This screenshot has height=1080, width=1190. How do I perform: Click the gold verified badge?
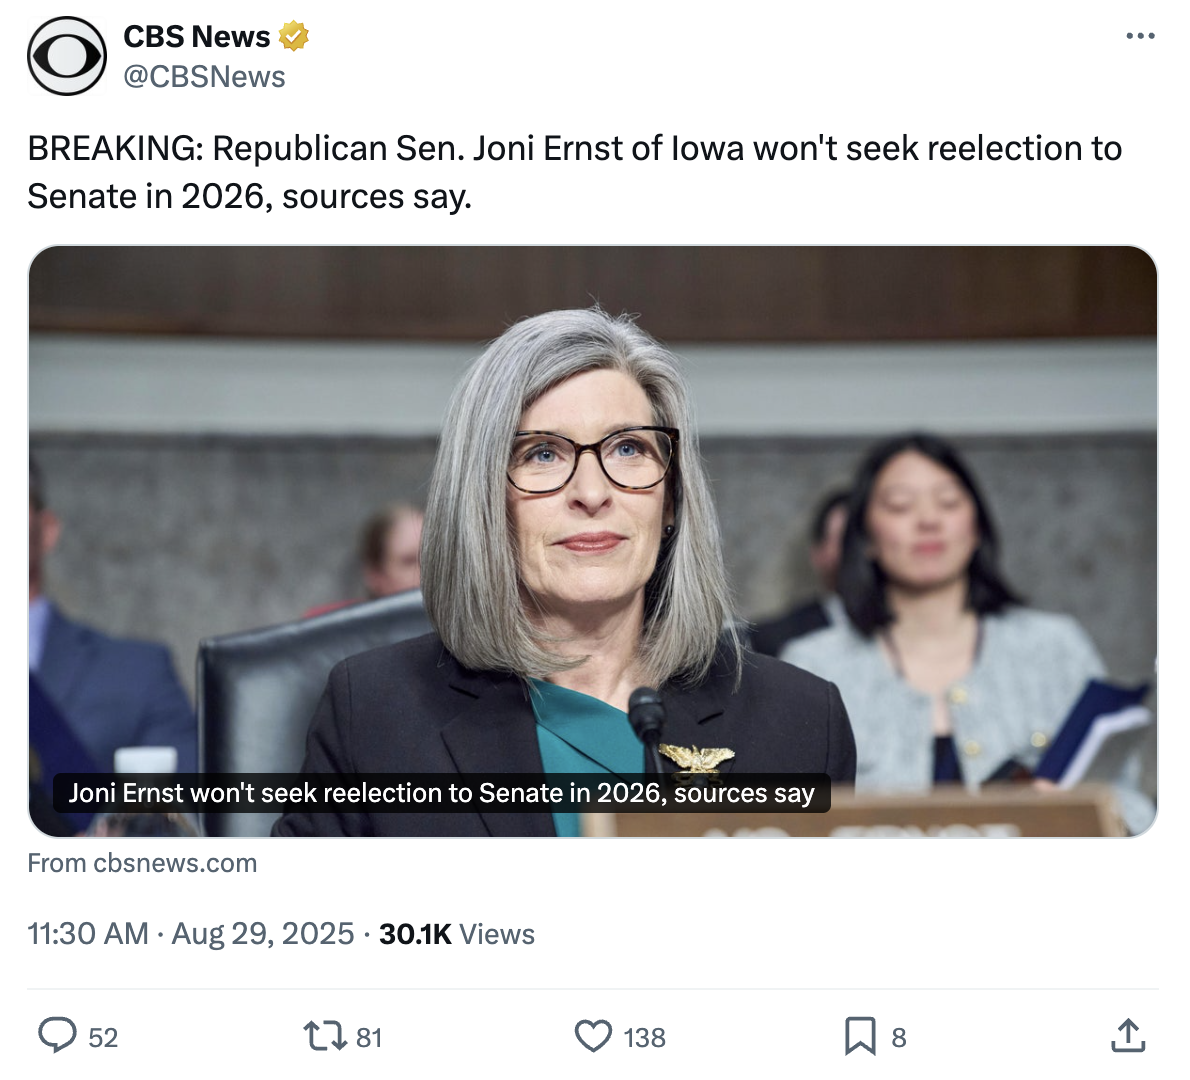point(293,37)
